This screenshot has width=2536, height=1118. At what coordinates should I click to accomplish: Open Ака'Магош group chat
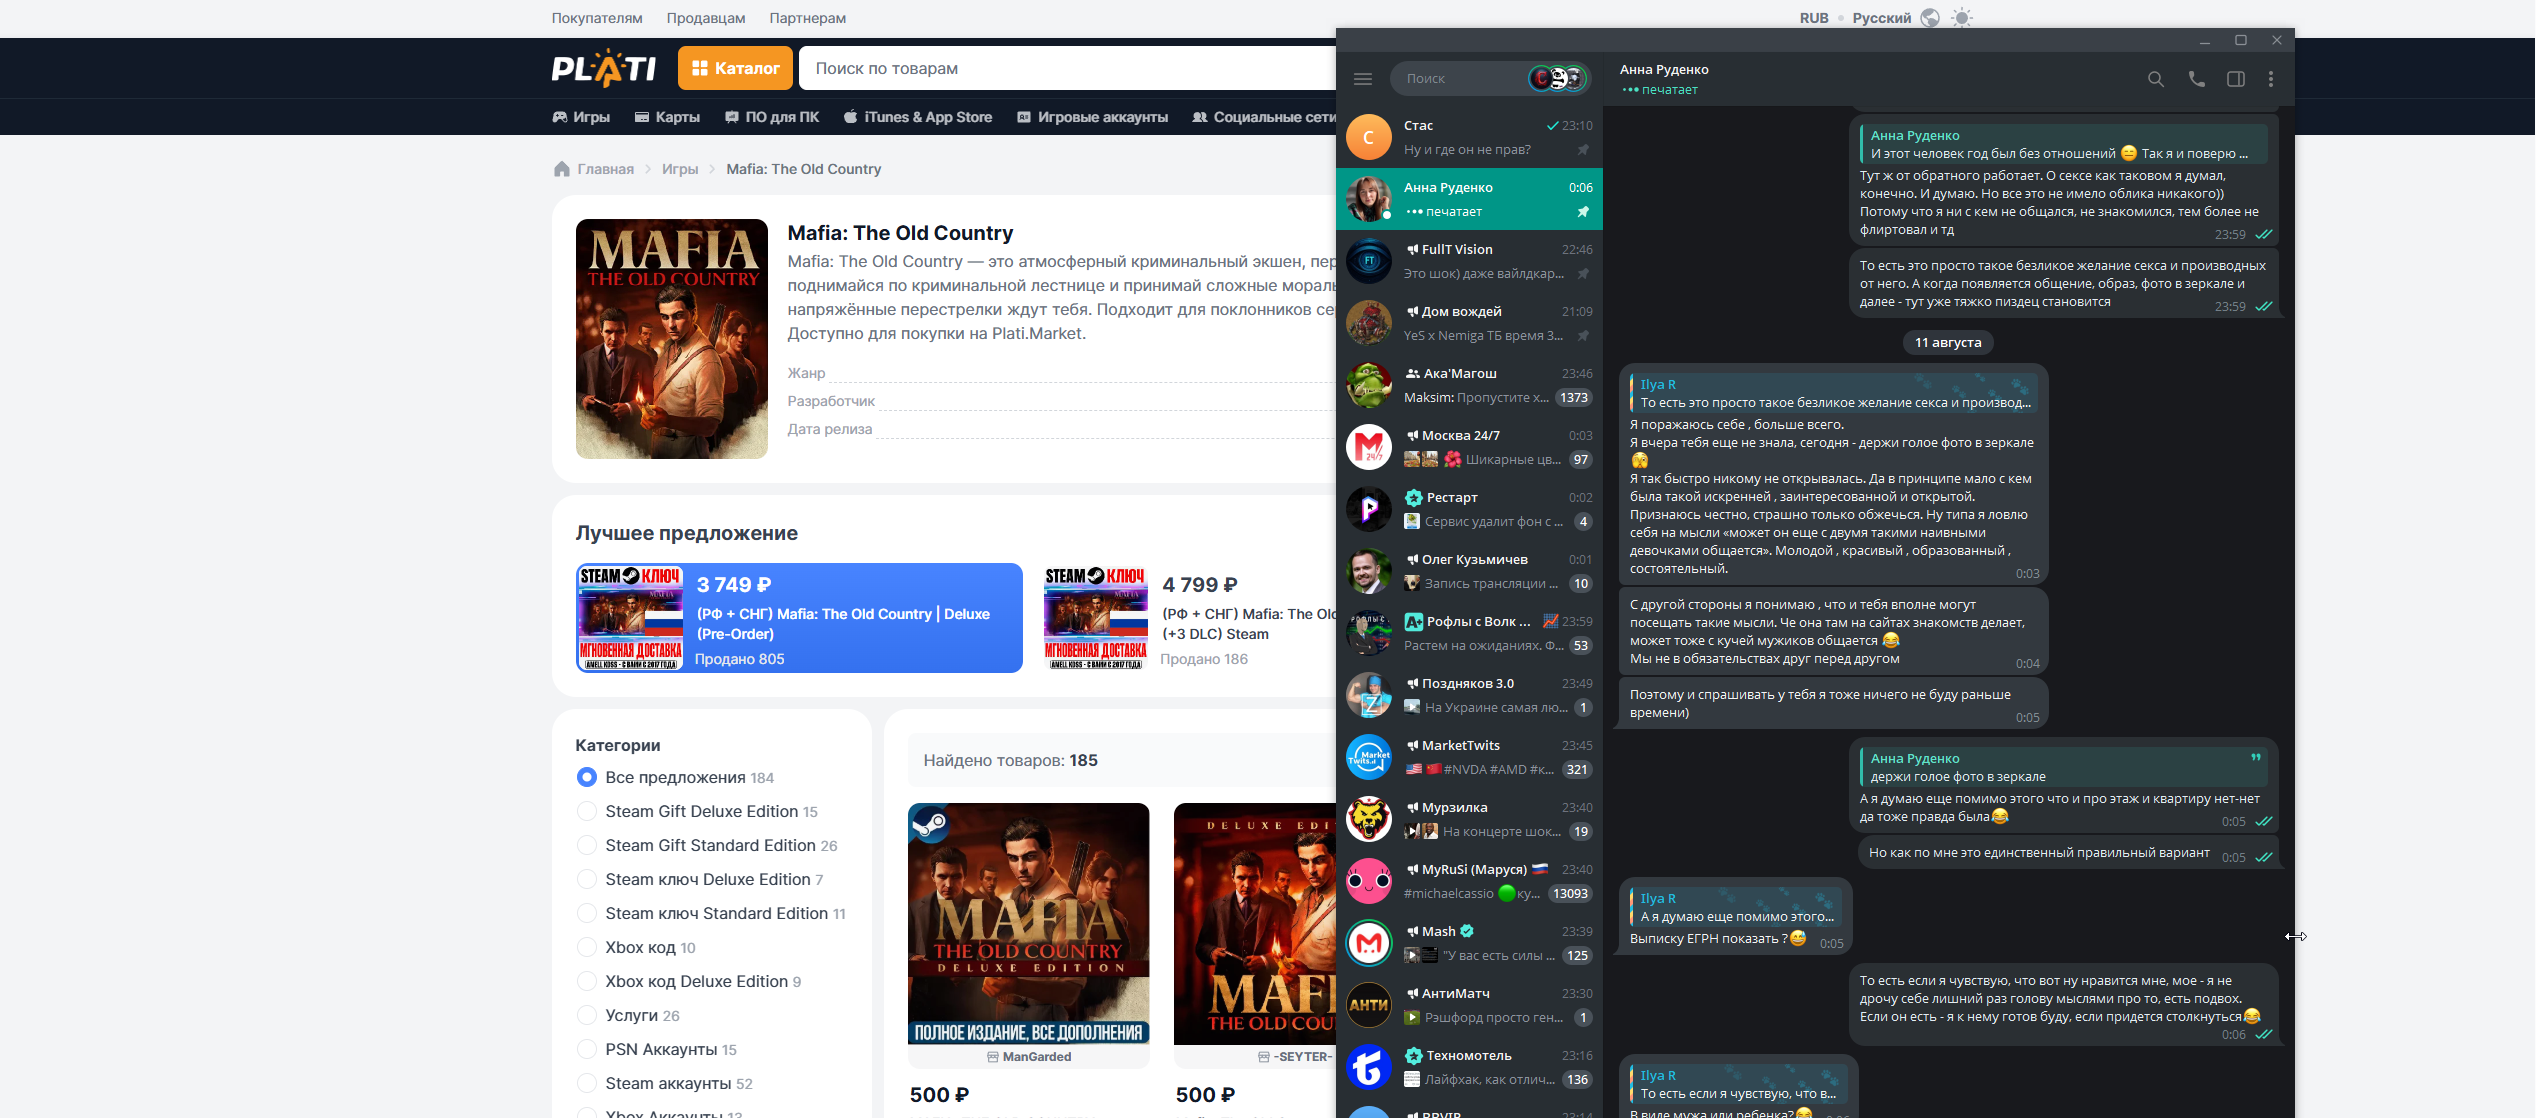click(x=1469, y=385)
